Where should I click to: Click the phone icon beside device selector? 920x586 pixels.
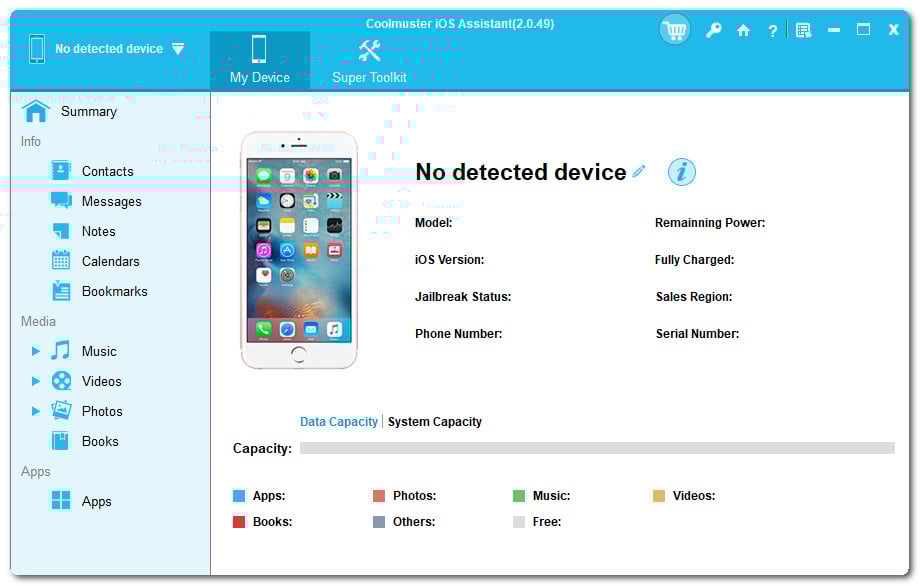[x=36, y=49]
